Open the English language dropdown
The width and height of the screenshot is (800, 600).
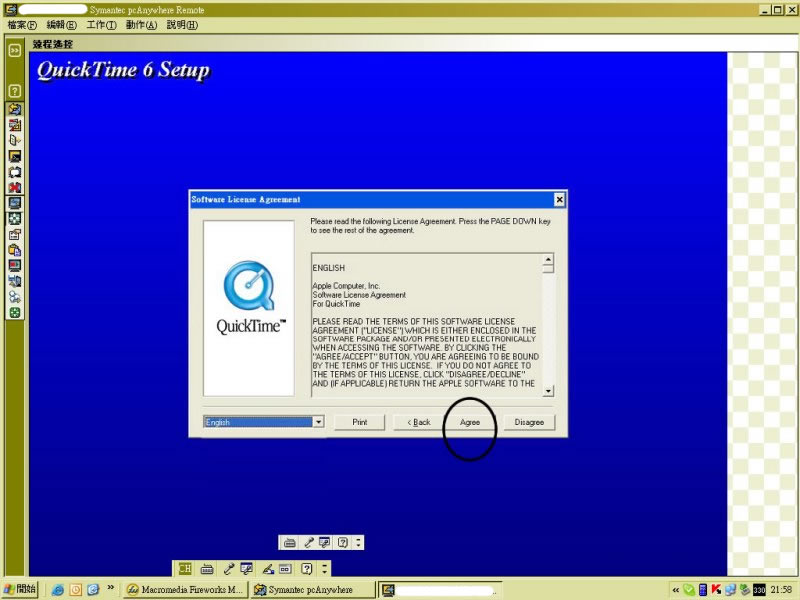pyautogui.click(x=318, y=422)
